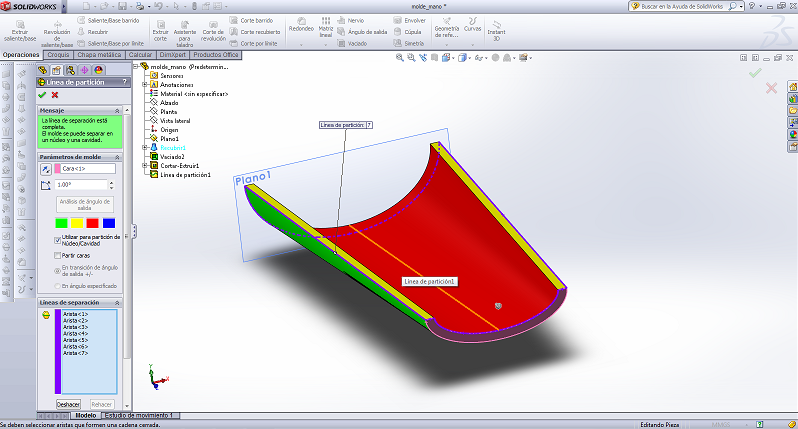Click the New document icon
The image size is (798, 429).
[86, 7]
